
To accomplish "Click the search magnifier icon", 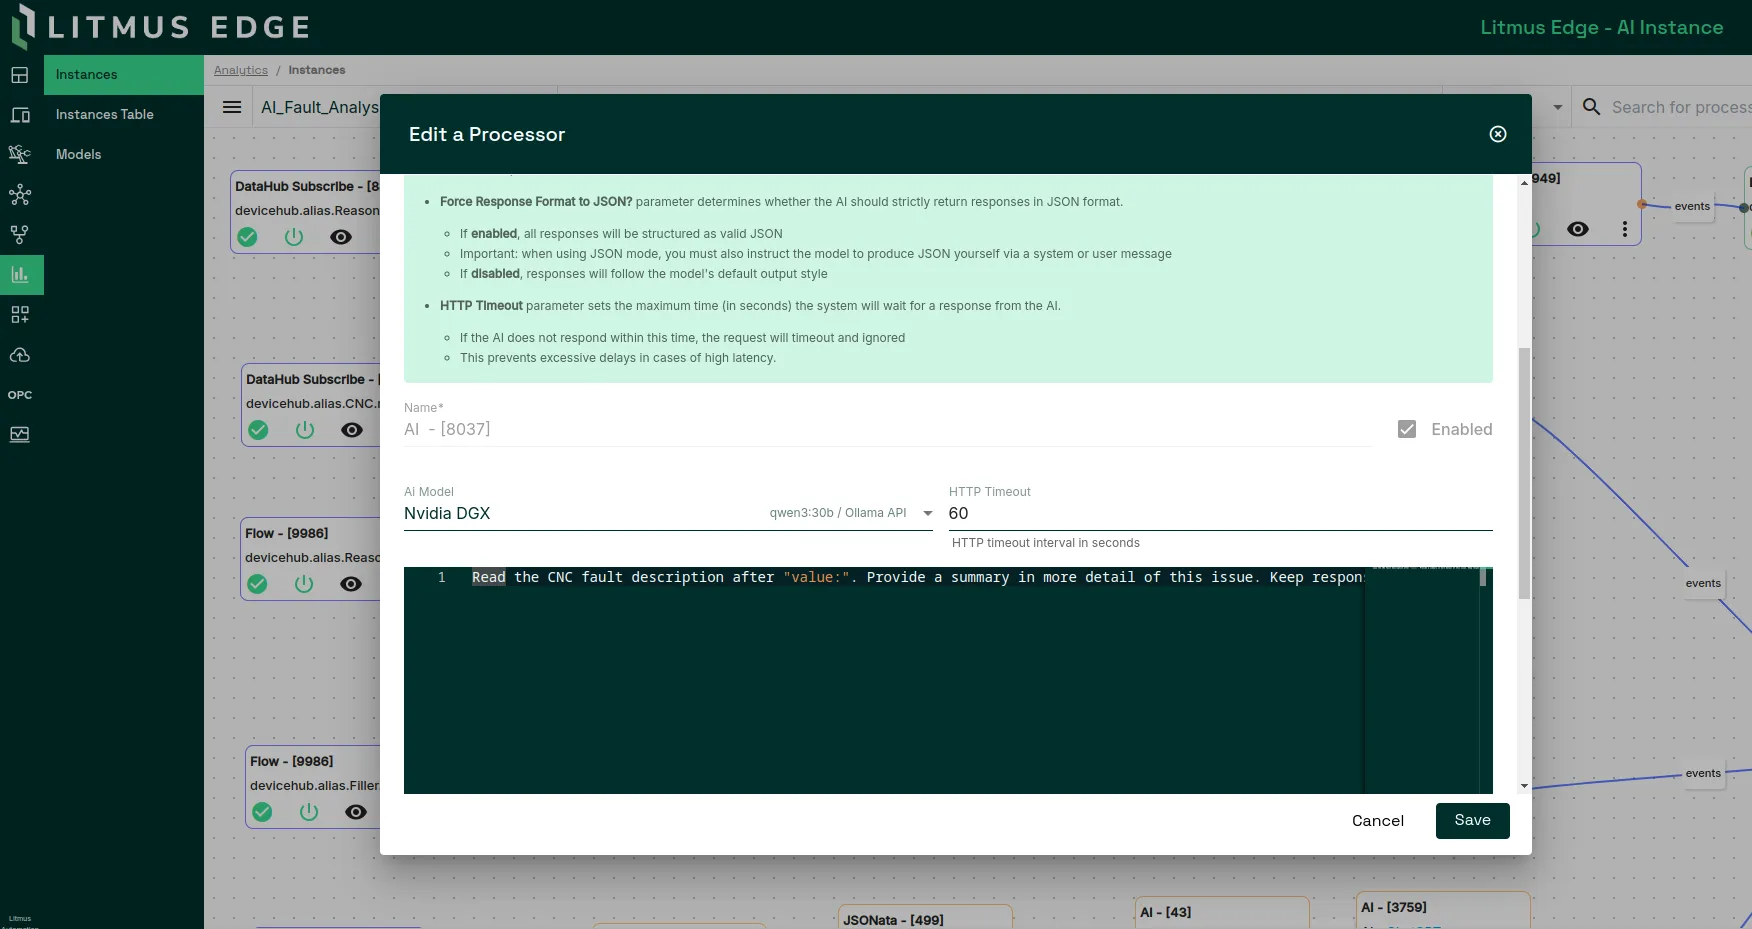I will tap(1591, 107).
